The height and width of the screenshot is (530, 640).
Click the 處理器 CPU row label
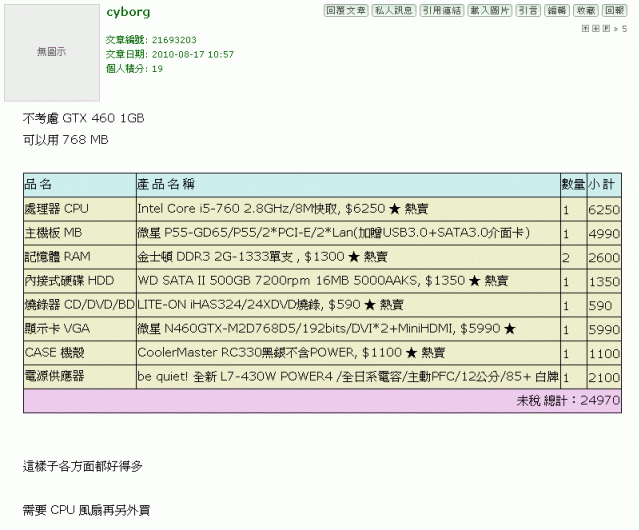tap(80, 209)
